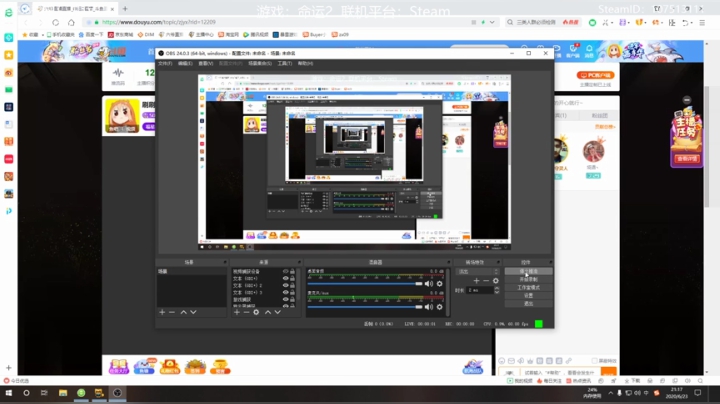Image resolution: width=720 pixels, height=404 pixels.
Task: Open mic/aux audio settings gear
Action: (x=439, y=307)
